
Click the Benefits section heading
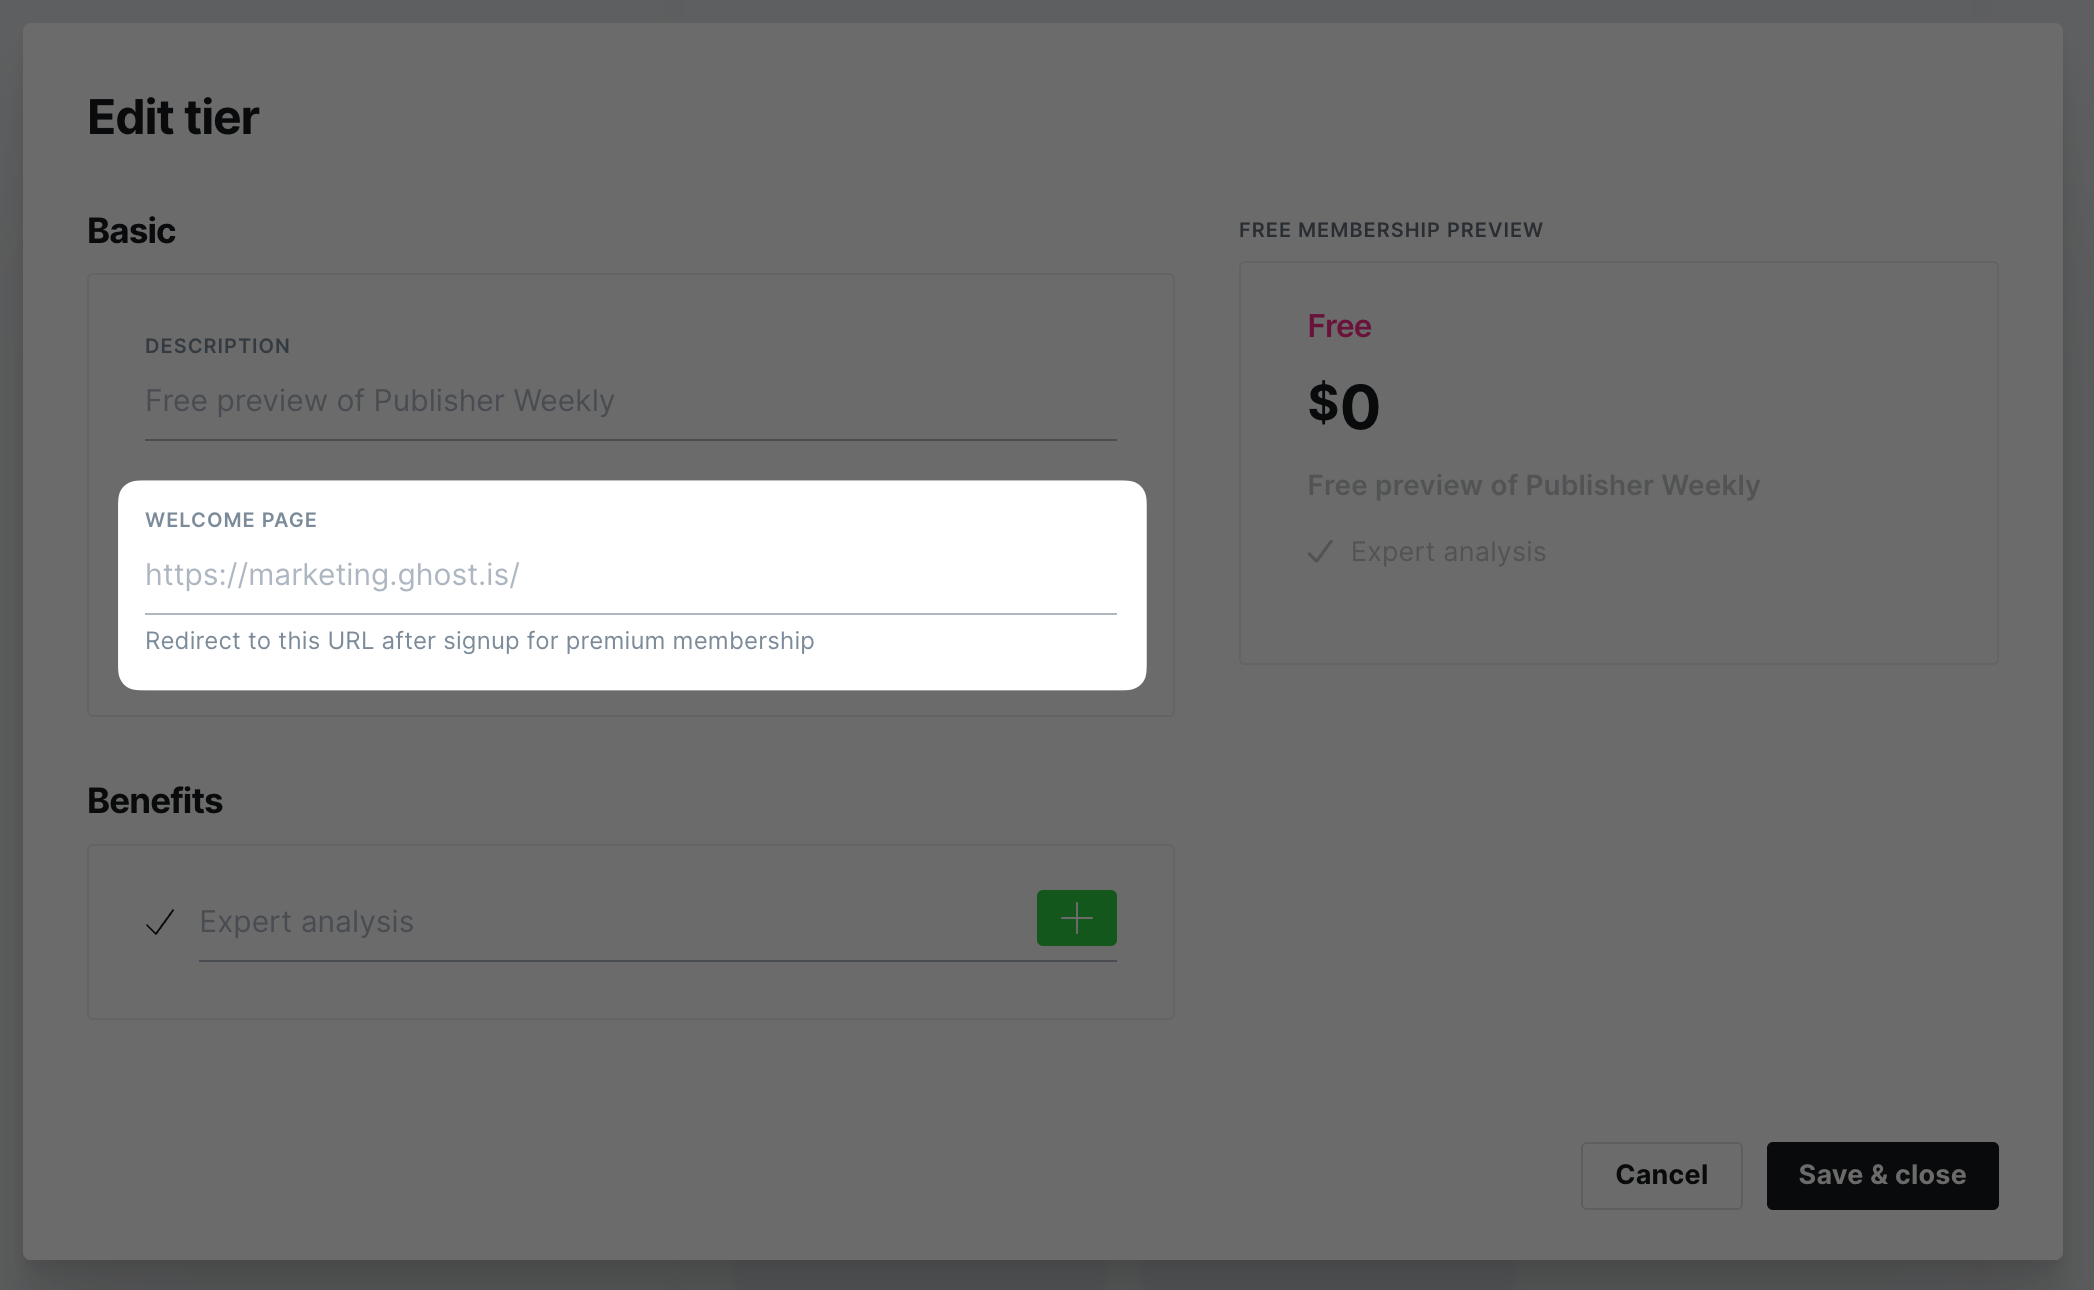coord(155,801)
